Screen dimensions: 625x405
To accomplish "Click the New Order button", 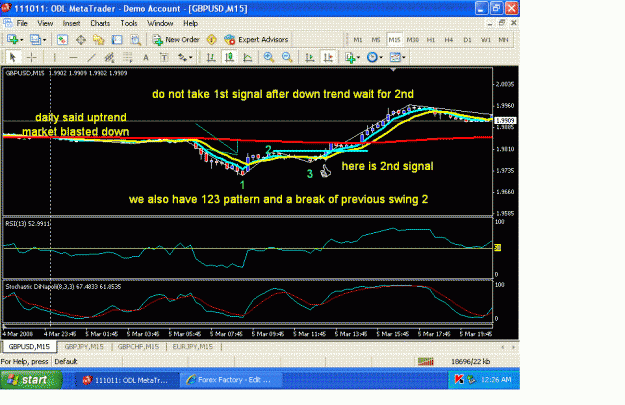I will coord(176,39).
